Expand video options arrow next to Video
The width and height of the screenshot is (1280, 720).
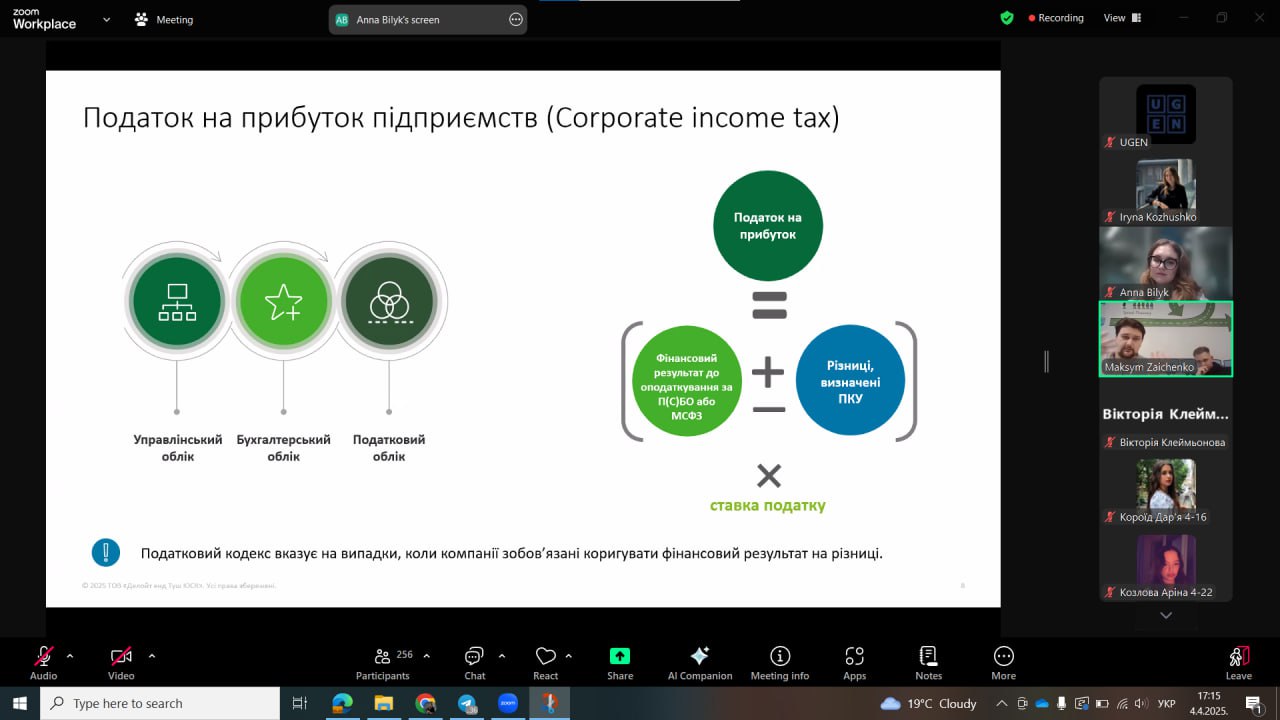tap(152, 656)
